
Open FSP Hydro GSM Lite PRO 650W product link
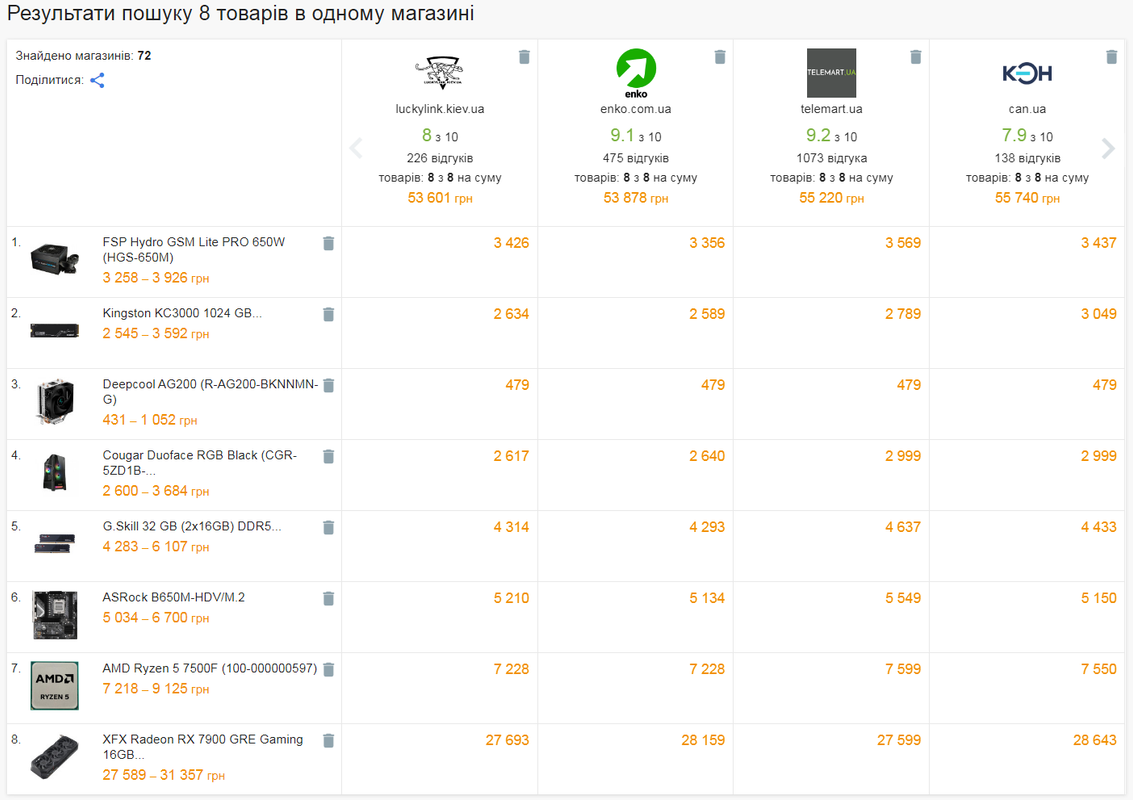pos(194,250)
